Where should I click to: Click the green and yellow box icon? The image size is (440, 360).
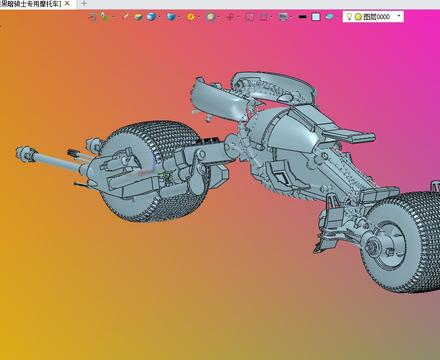click(x=138, y=16)
